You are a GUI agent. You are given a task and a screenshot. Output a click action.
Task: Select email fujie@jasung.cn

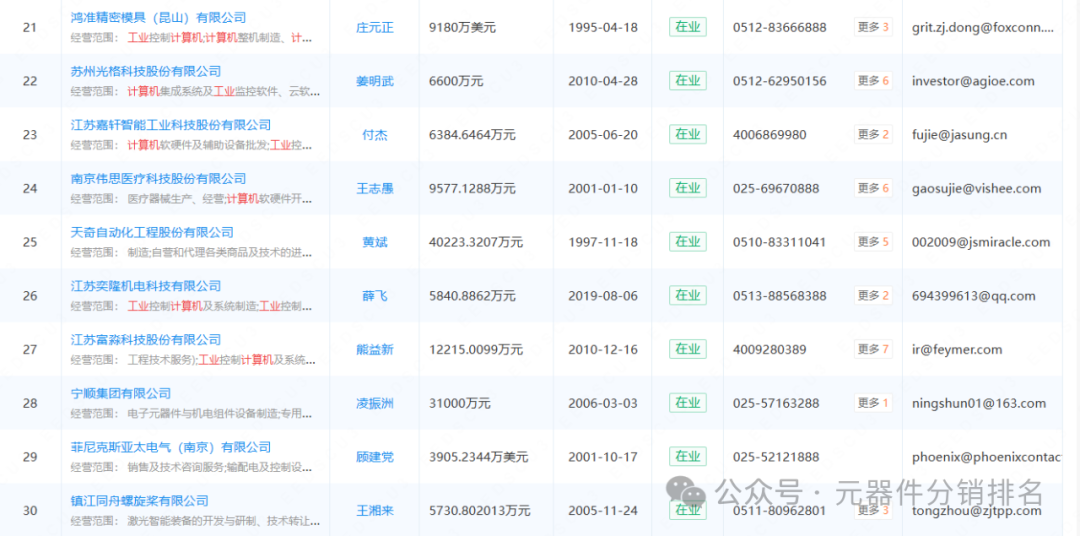pyautogui.click(x=959, y=136)
